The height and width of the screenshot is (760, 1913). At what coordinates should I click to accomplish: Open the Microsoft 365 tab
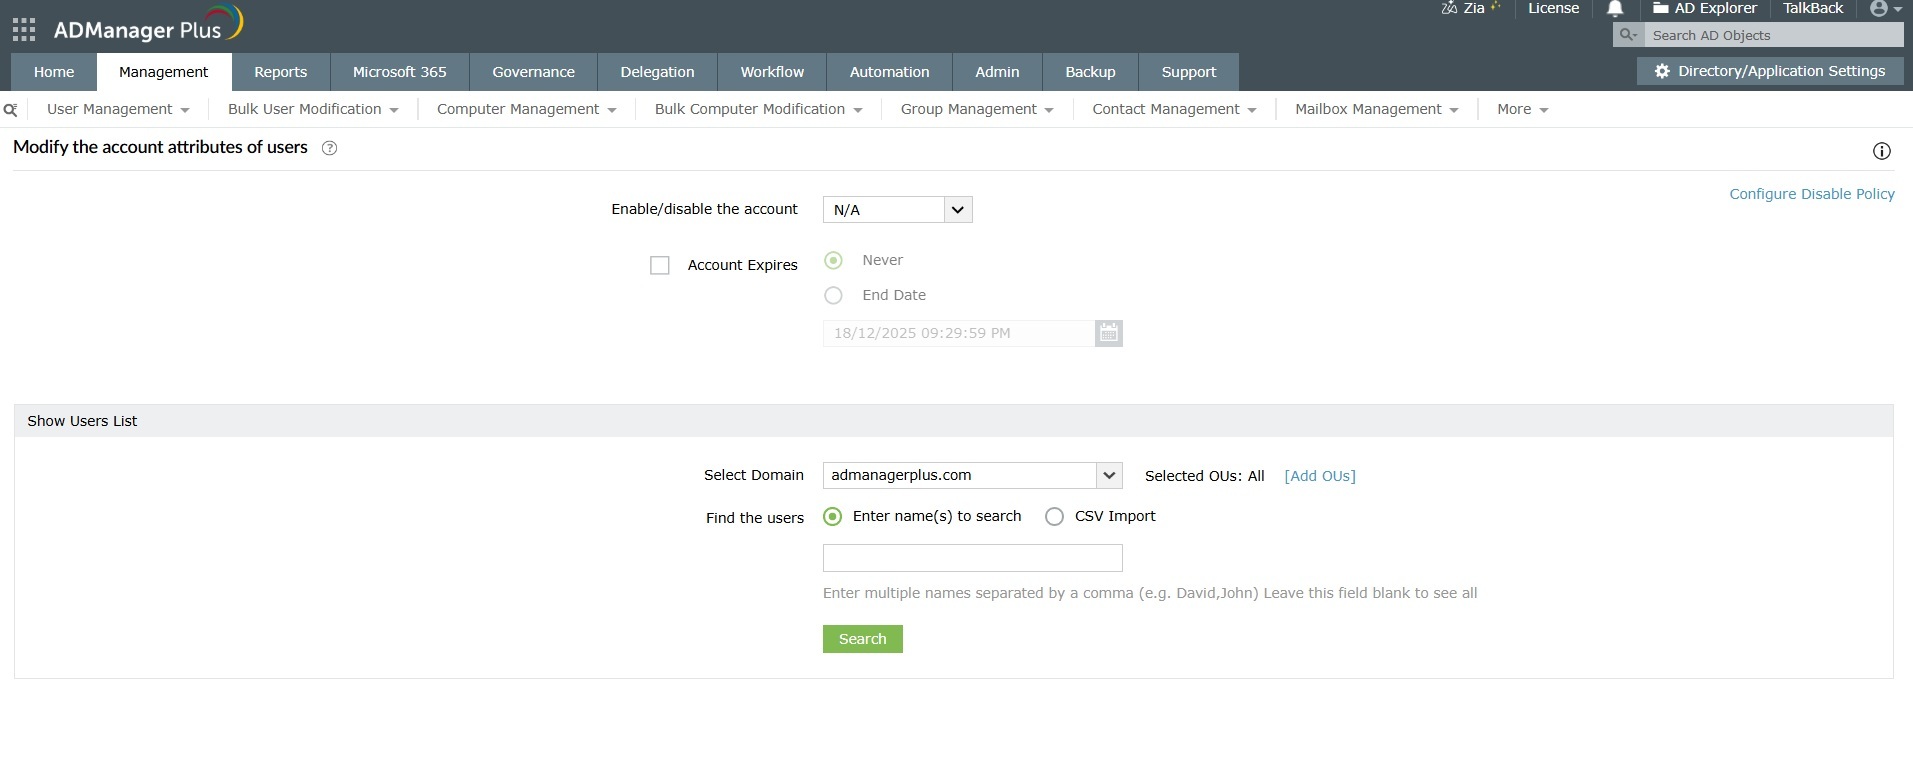pyautogui.click(x=400, y=72)
